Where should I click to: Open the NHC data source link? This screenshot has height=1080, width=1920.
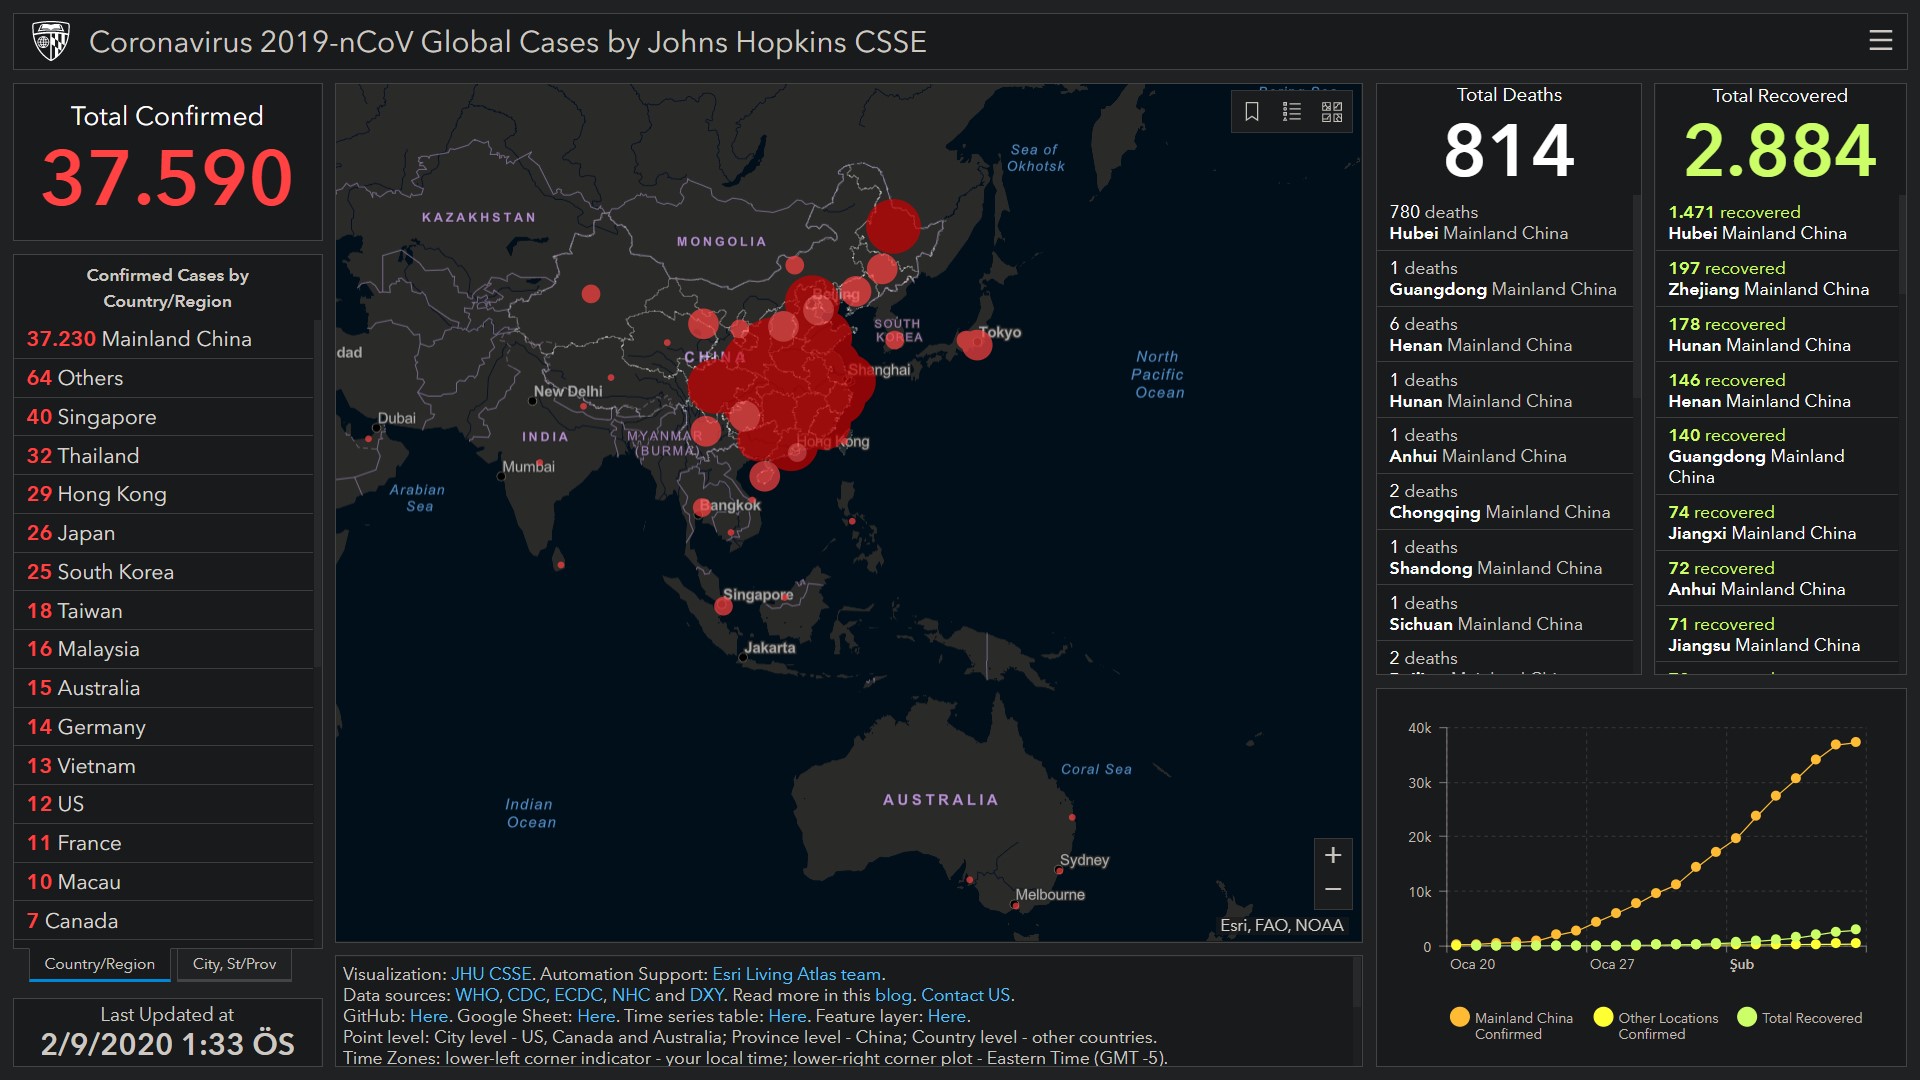pos(630,995)
